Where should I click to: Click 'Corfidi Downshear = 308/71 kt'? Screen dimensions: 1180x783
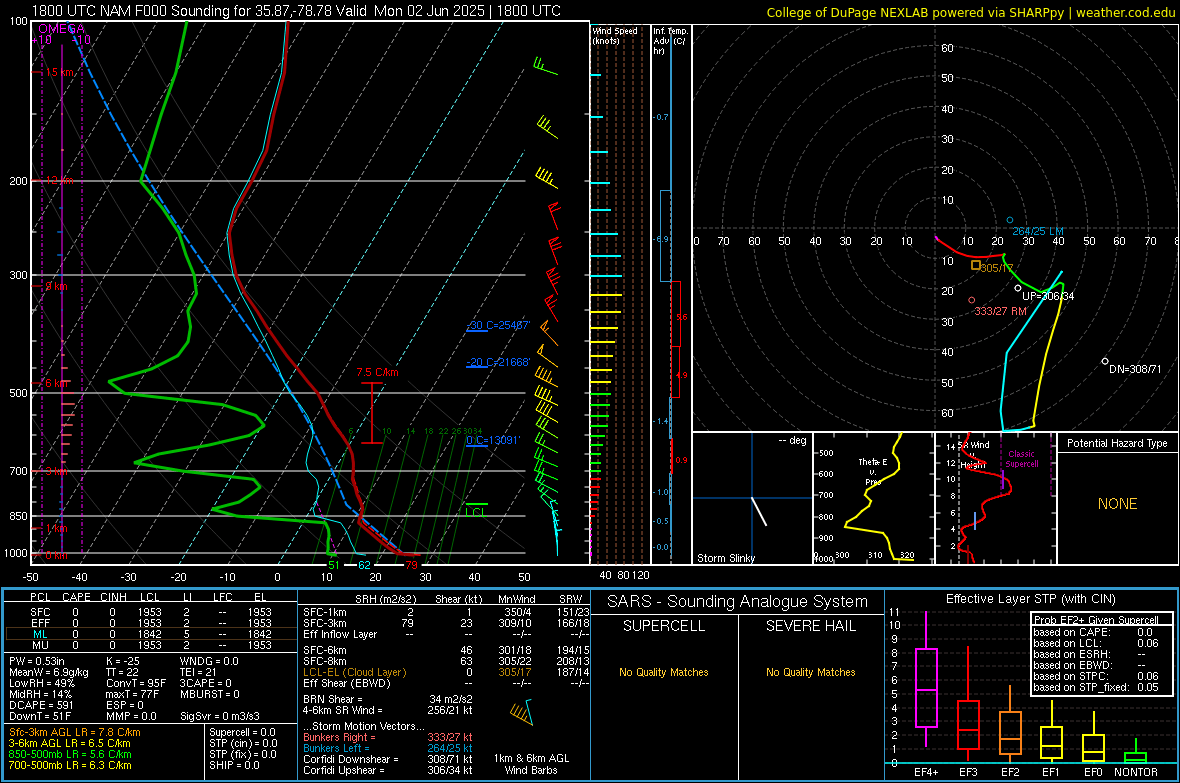(x=388, y=759)
